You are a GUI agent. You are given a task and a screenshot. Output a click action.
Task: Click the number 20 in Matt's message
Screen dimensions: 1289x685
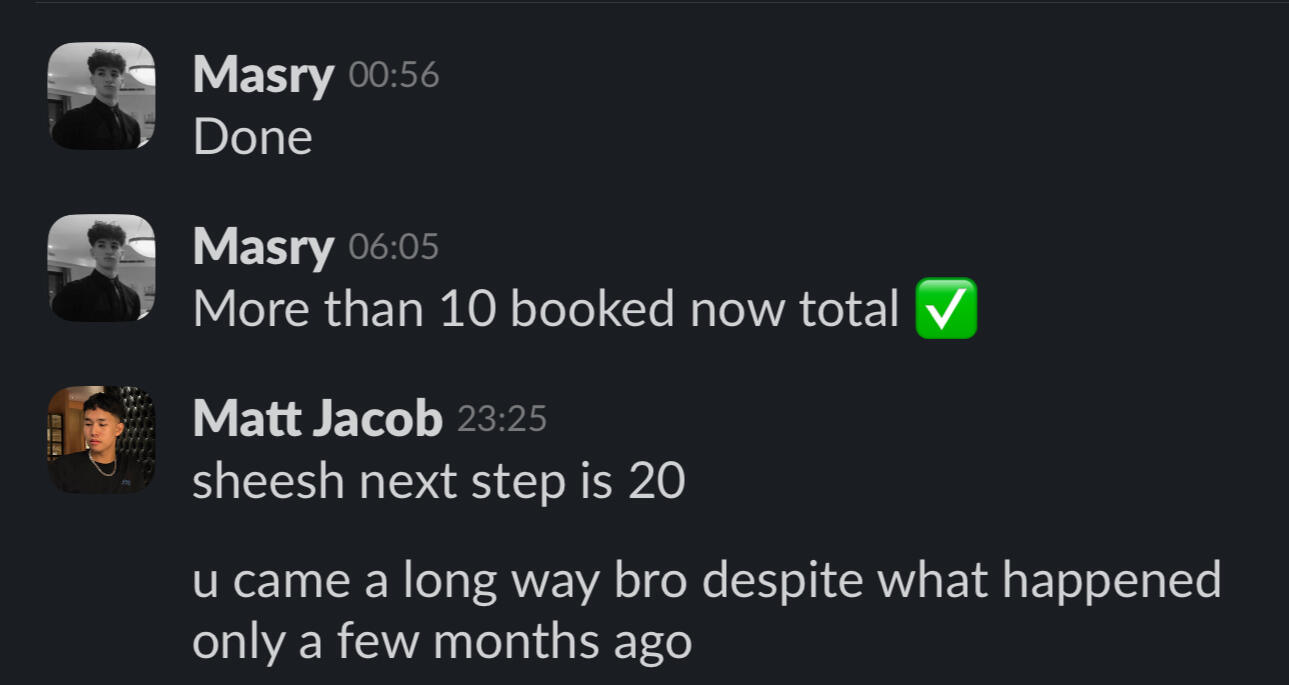[656, 482]
